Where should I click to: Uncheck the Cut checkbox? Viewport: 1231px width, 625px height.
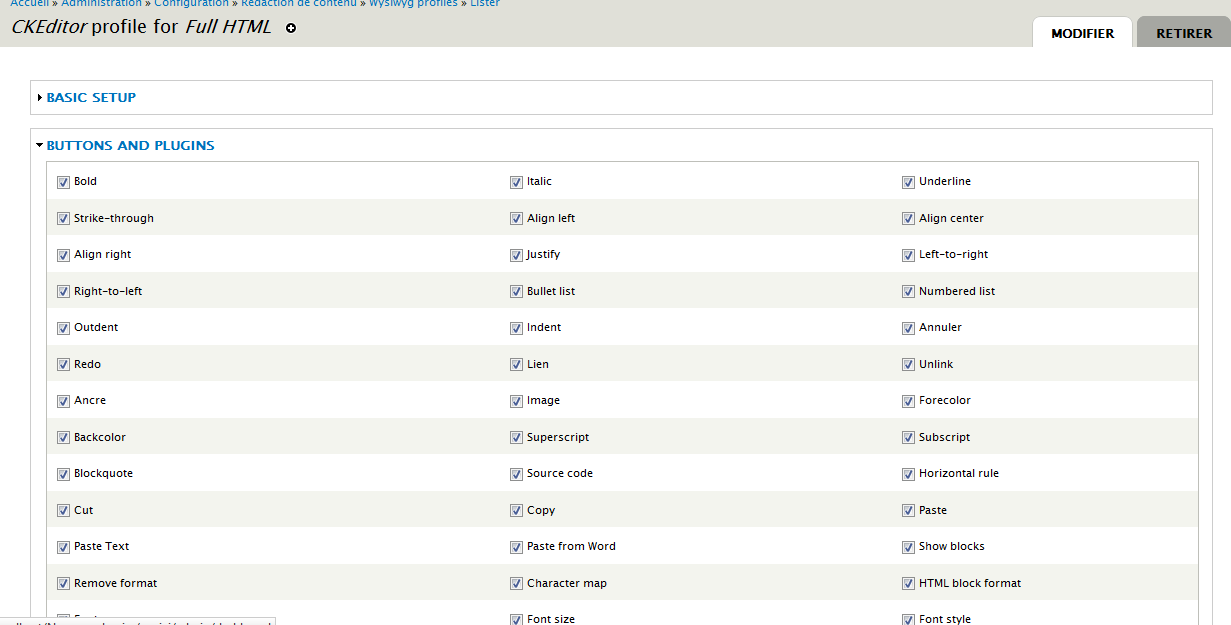click(63, 511)
